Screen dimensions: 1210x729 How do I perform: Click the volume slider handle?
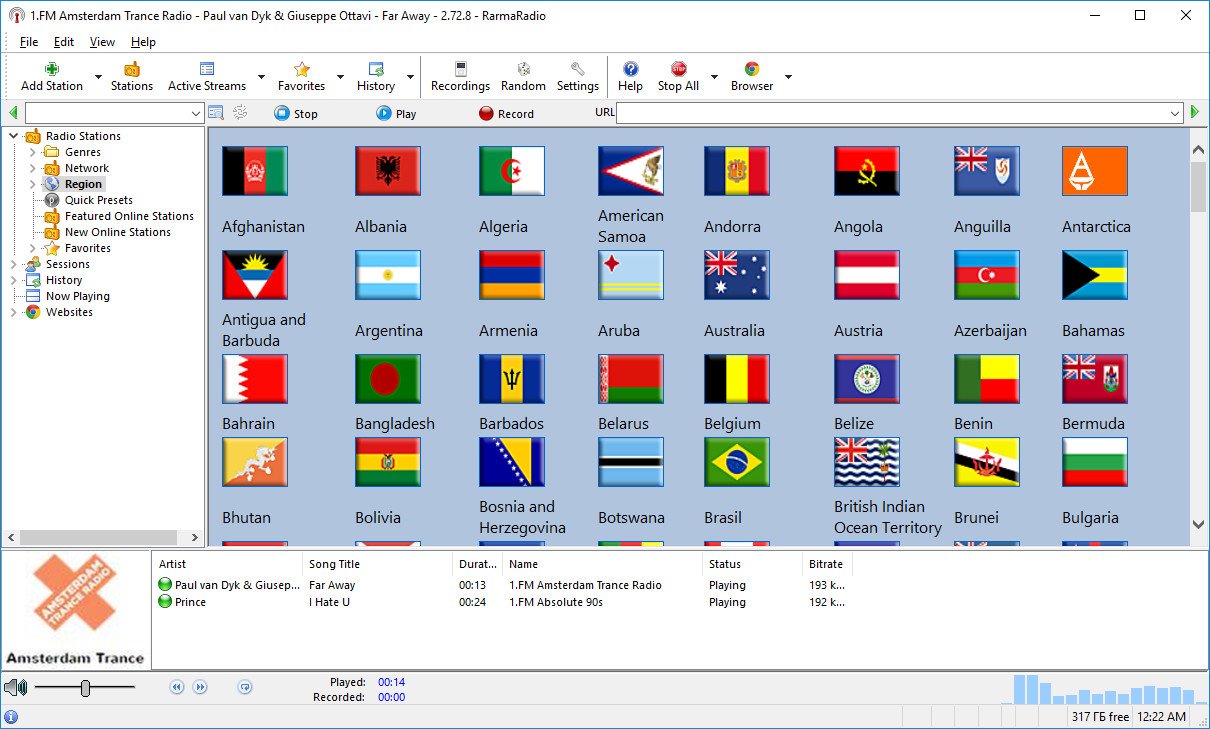86,687
